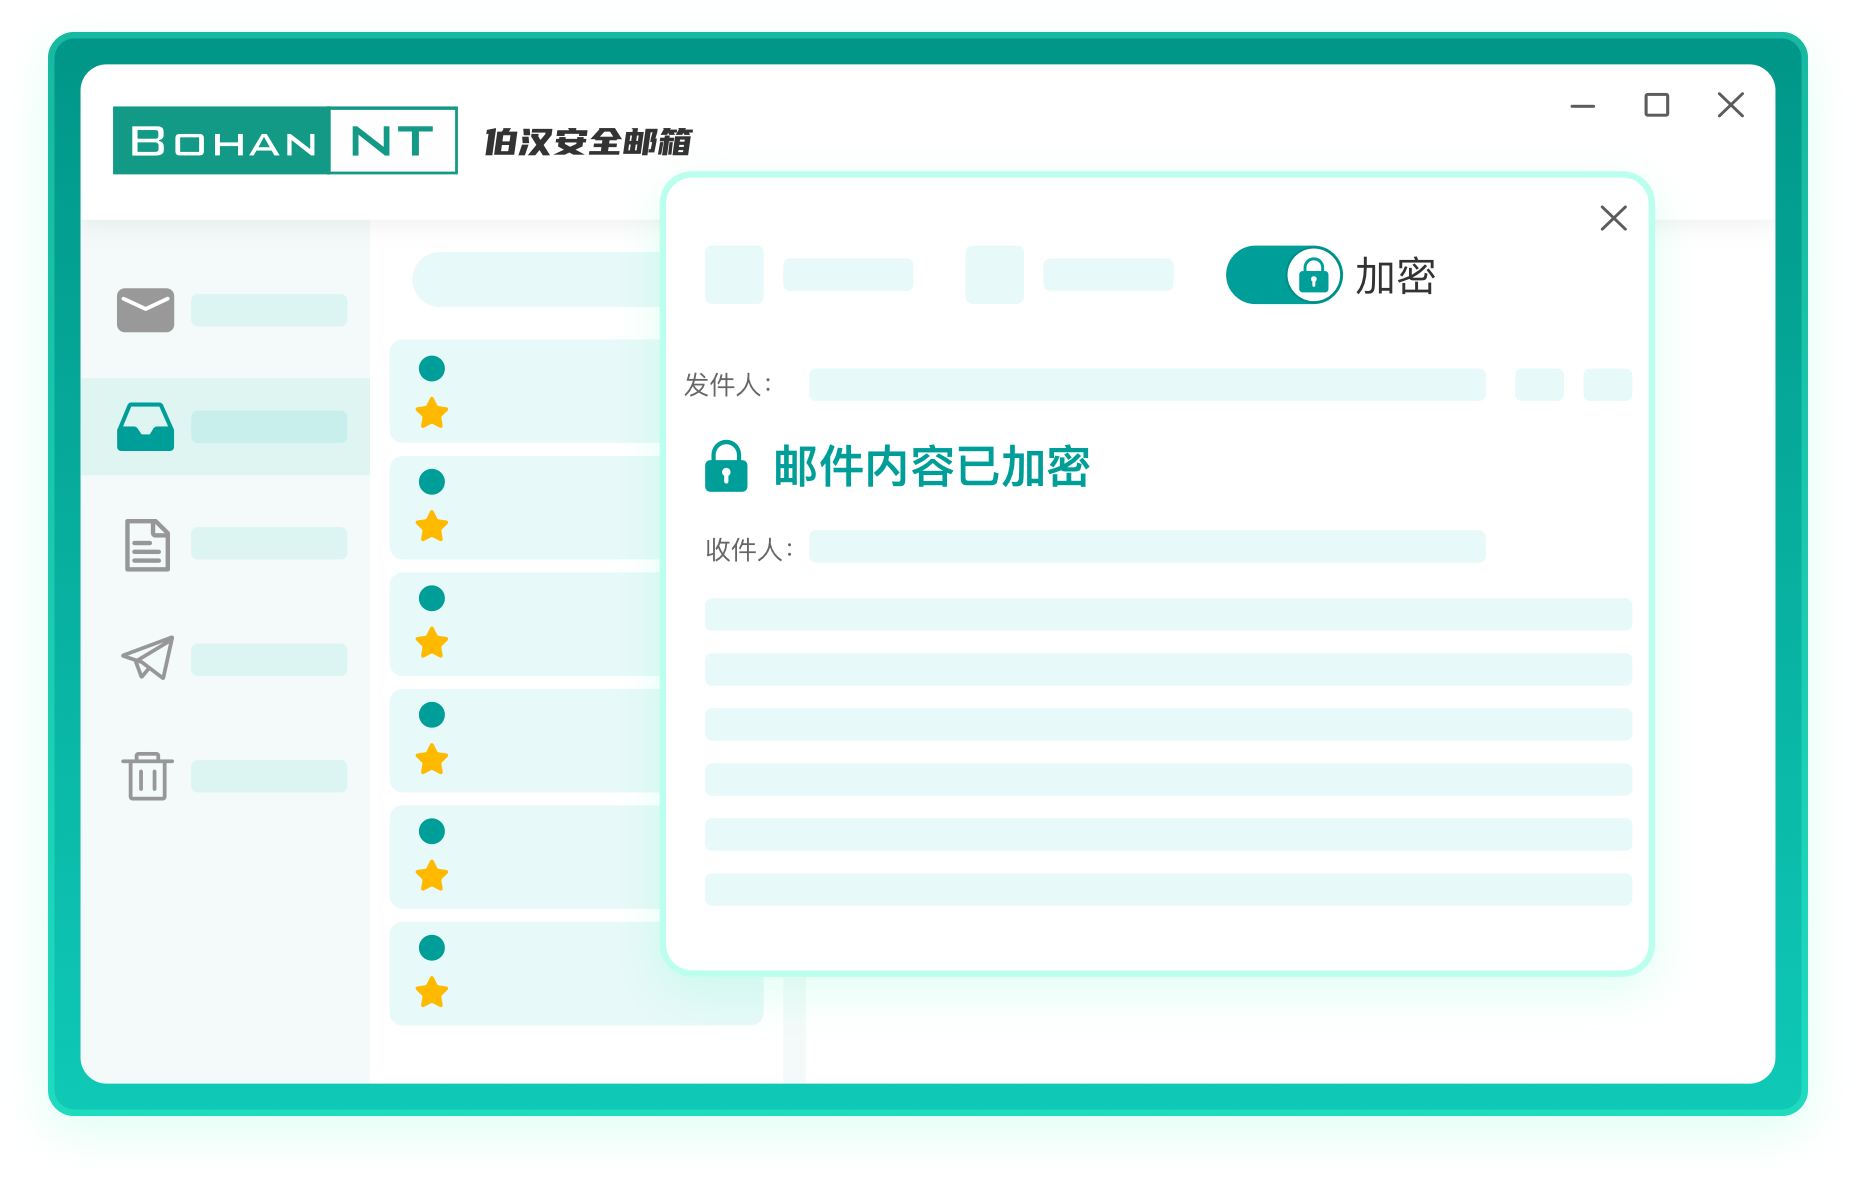Maximize the Bohan mail window
The image size is (1856, 1180).
point(1656,105)
